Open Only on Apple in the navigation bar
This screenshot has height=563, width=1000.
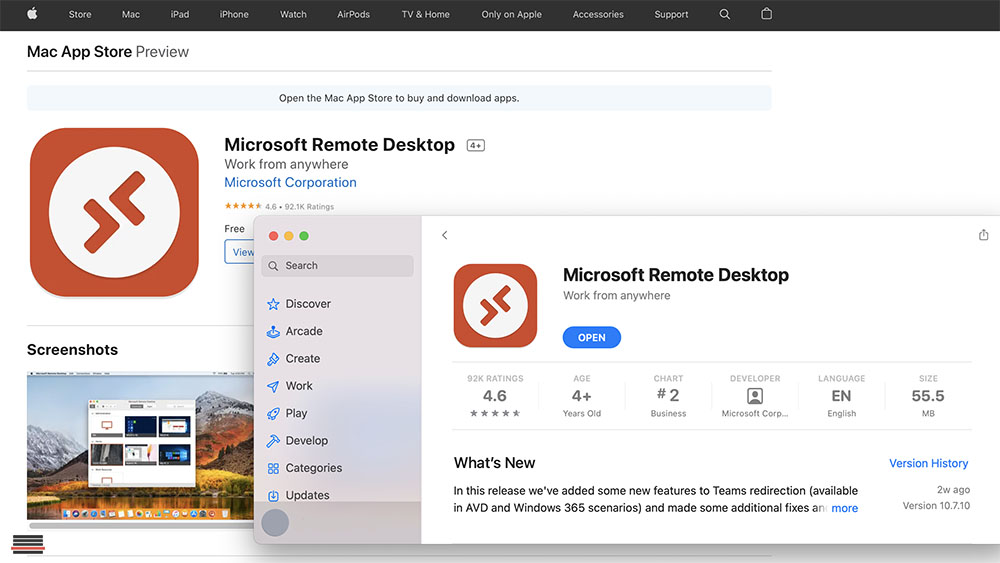[x=511, y=14]
